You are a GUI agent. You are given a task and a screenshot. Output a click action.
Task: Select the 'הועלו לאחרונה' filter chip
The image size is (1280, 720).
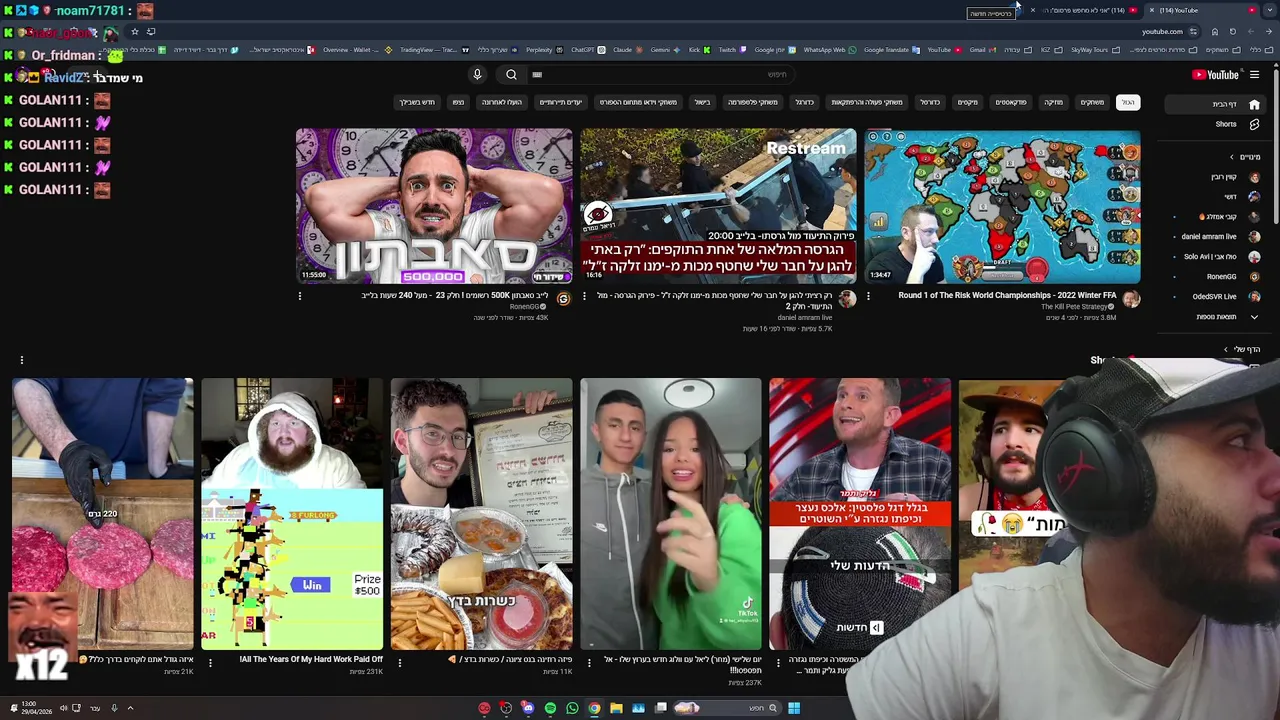coord(502,102)
